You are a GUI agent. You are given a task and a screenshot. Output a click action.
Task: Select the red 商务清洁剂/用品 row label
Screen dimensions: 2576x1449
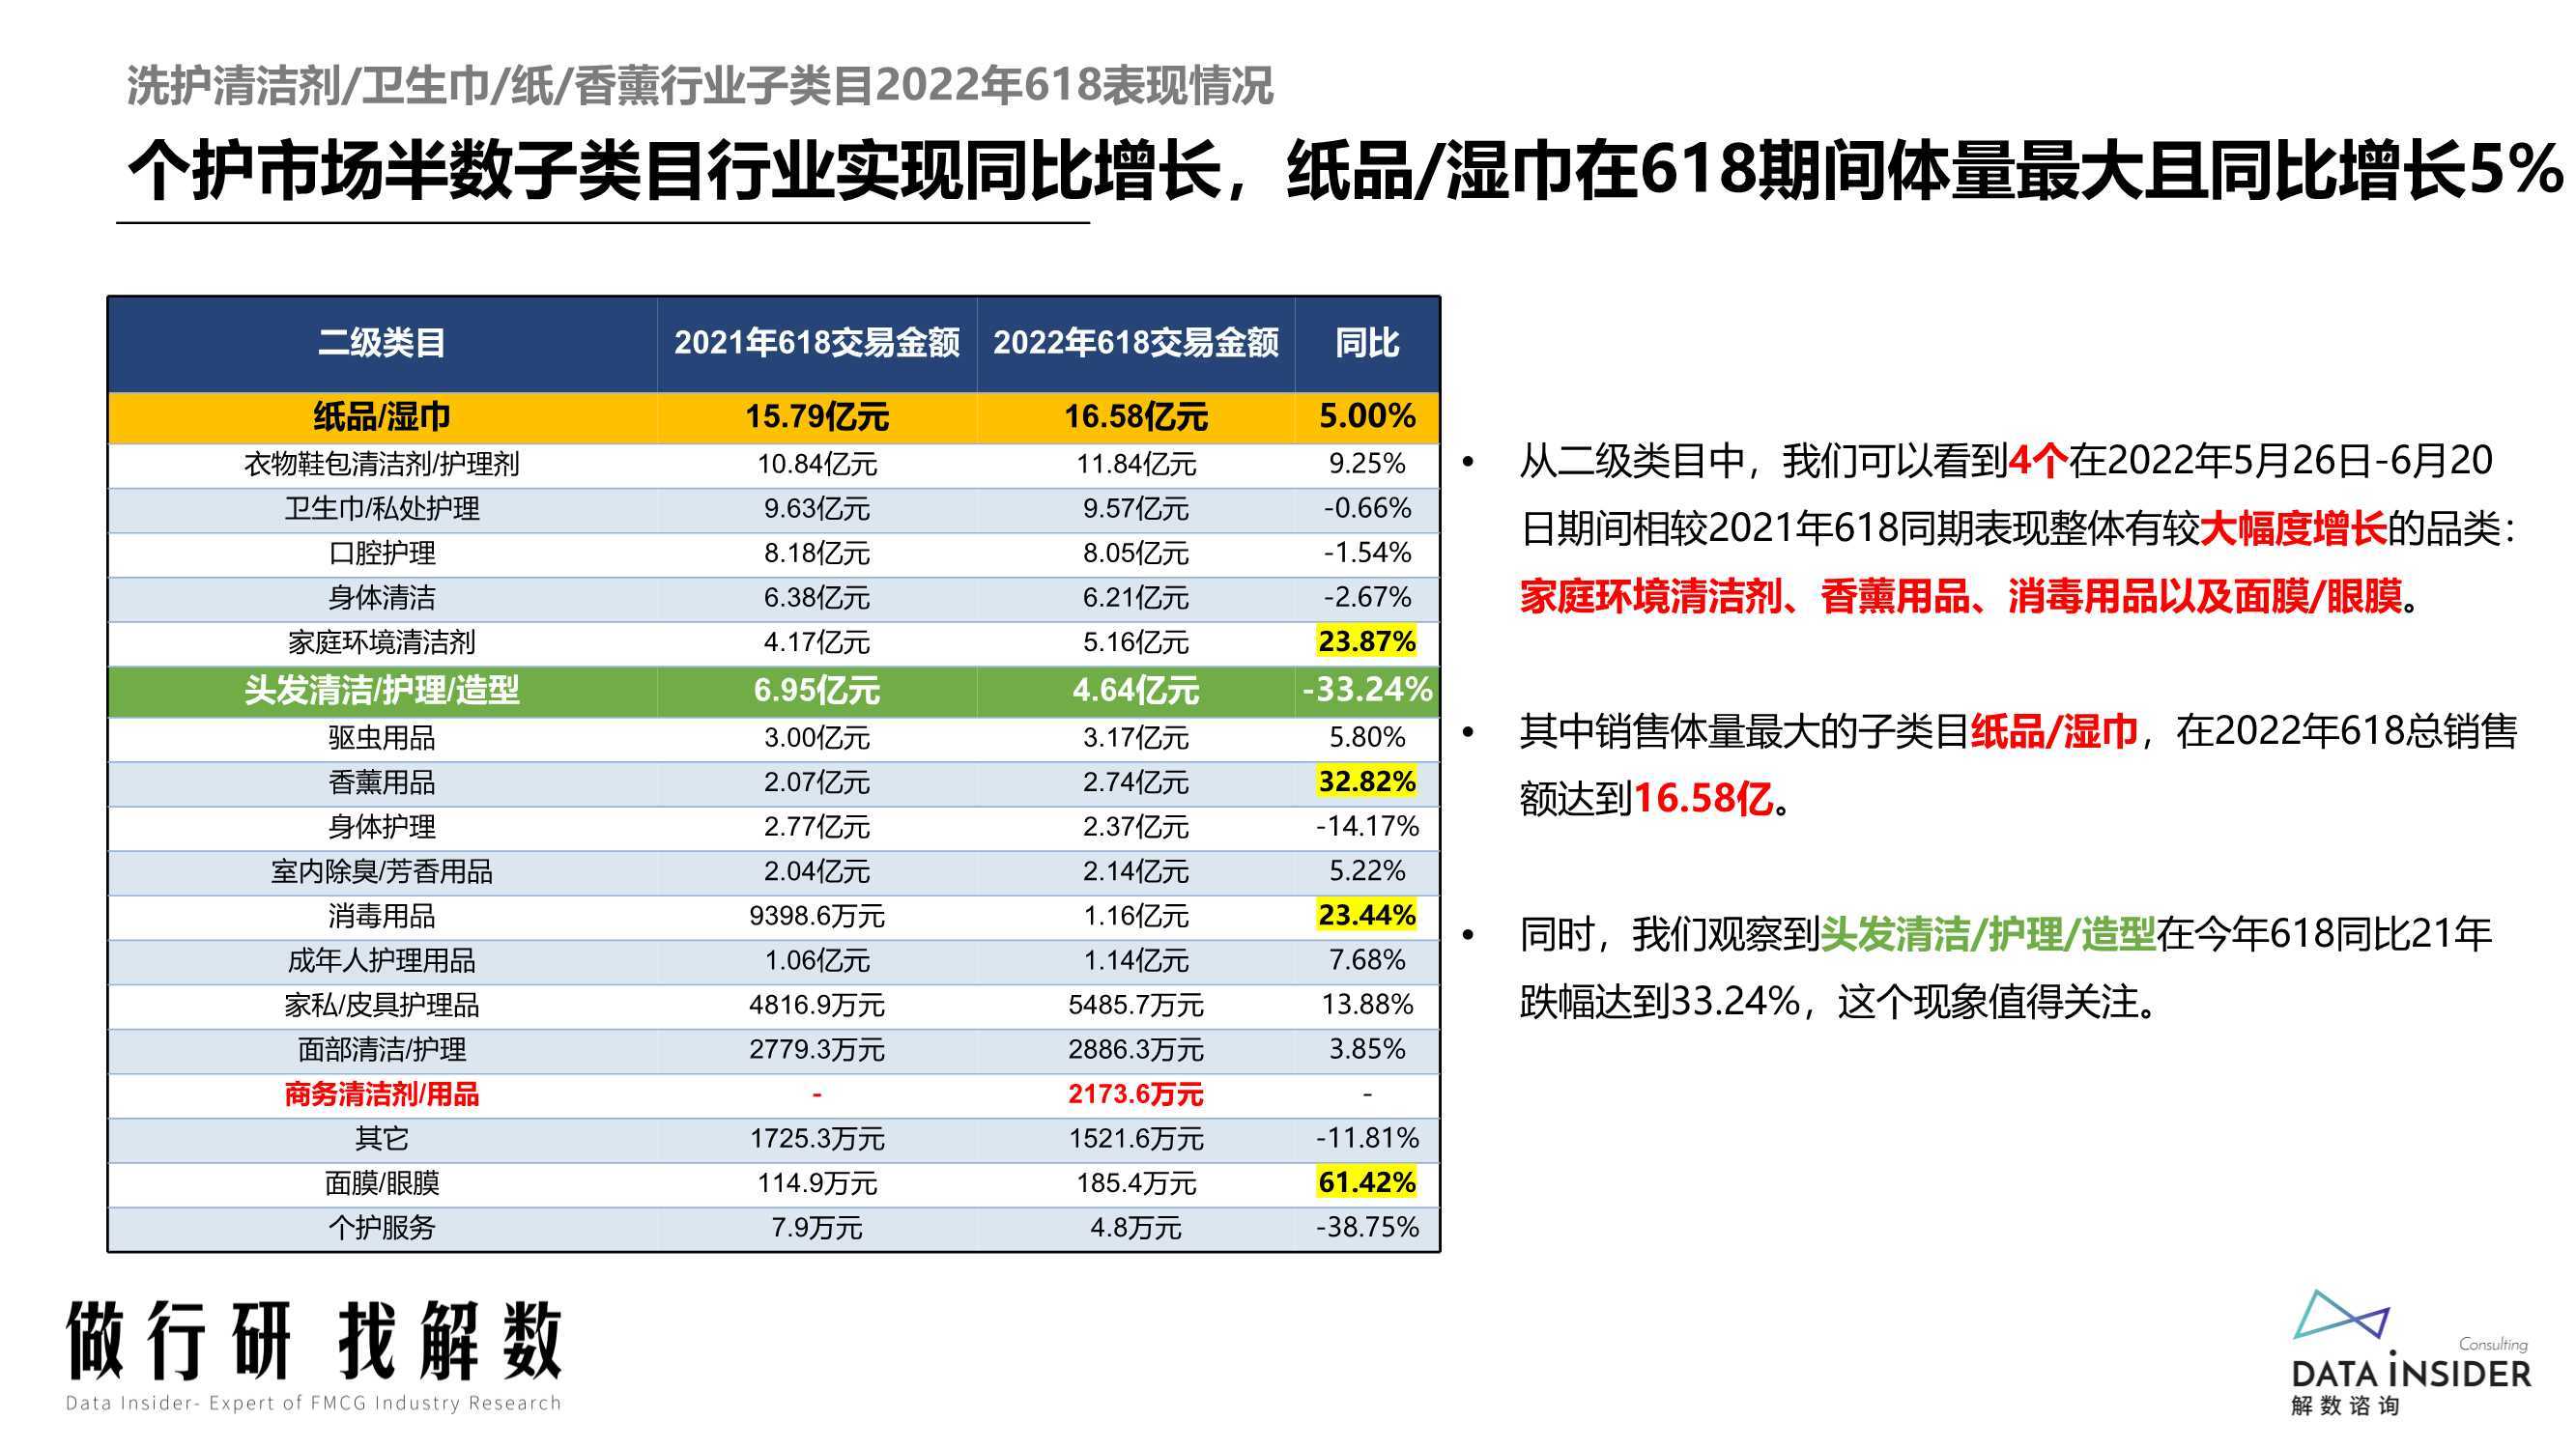382,1094
